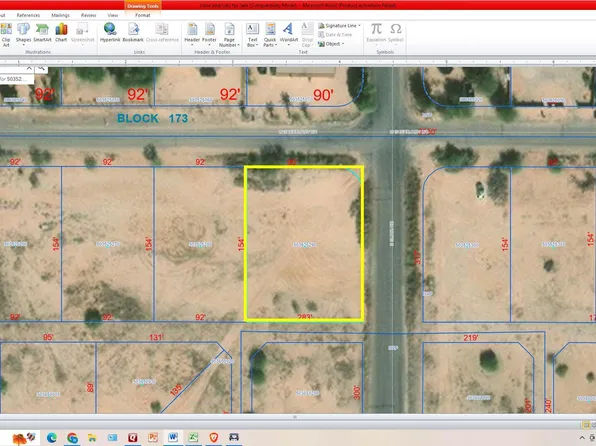Open Microsoft Edge from the taskbar
596x446 pixels.
[52, 438]
